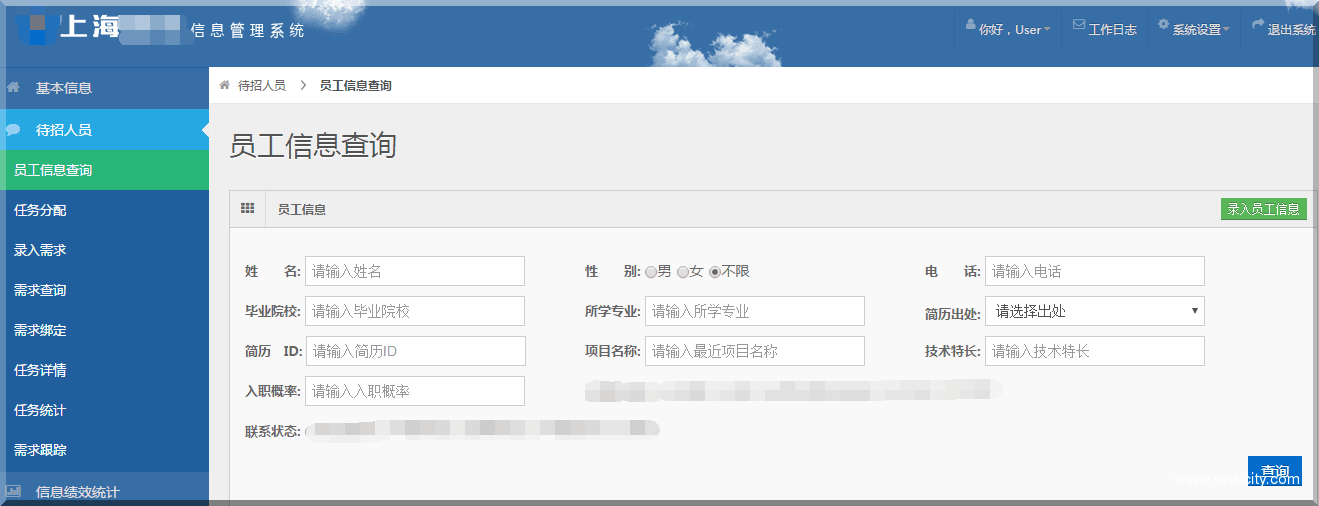Open 任务详情 sidebar item
This screenshot has height=506, width=1319.
coord(104,370)
